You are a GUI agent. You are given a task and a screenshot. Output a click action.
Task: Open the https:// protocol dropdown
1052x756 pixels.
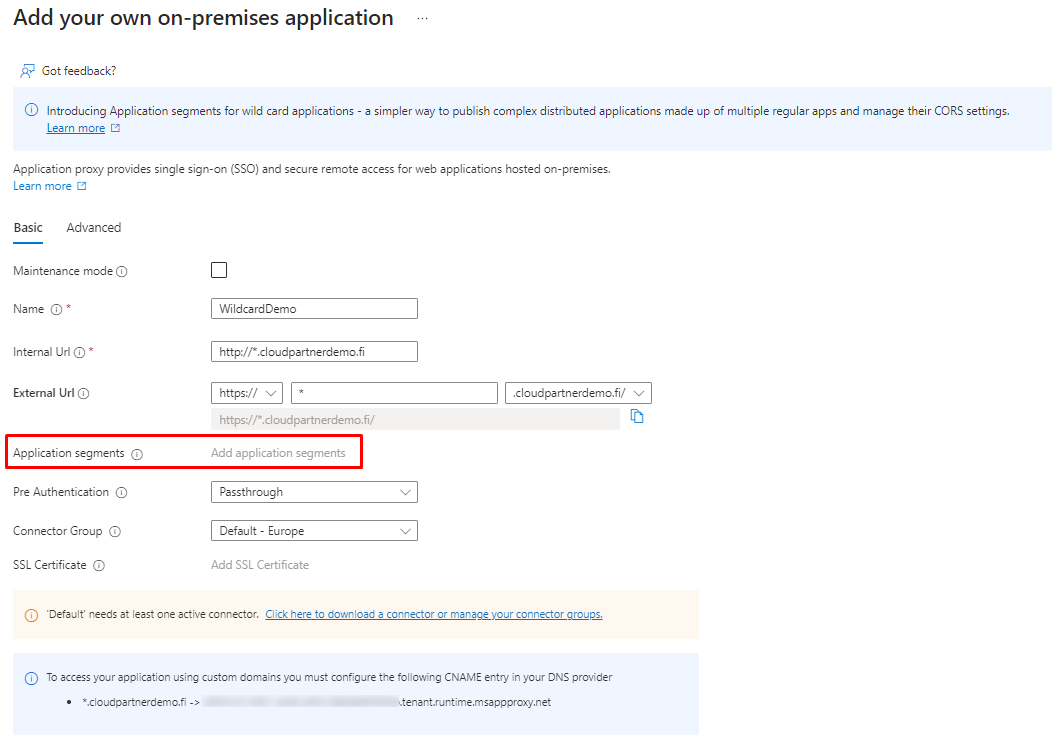[x=247, y=393]
